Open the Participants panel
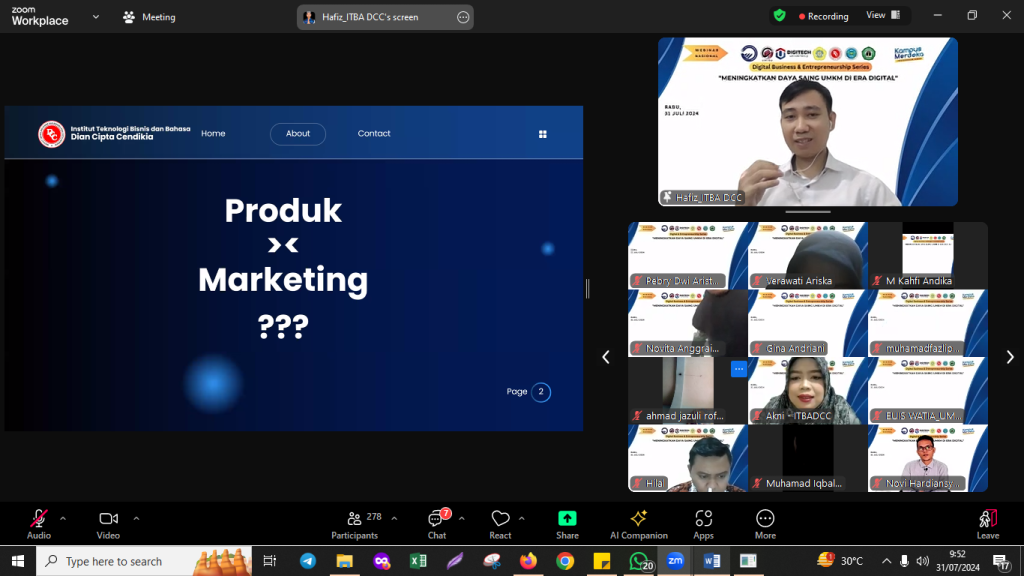Viewport: 1024px width, 576px height. [x=355, y=522]
